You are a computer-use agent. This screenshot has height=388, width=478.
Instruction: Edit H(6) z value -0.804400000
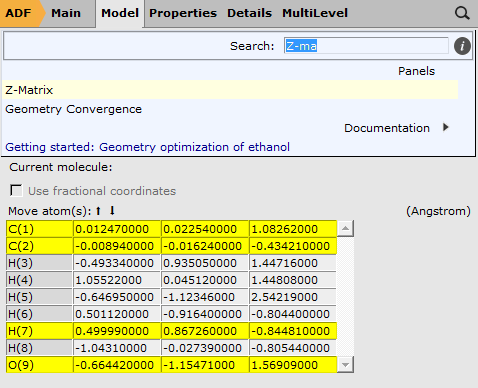(293, 314)
